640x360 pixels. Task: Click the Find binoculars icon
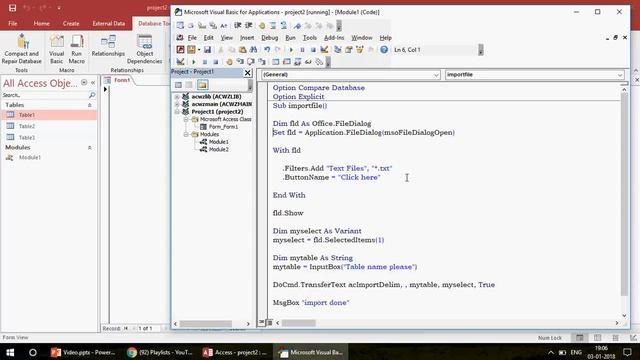tap(253, 50)
